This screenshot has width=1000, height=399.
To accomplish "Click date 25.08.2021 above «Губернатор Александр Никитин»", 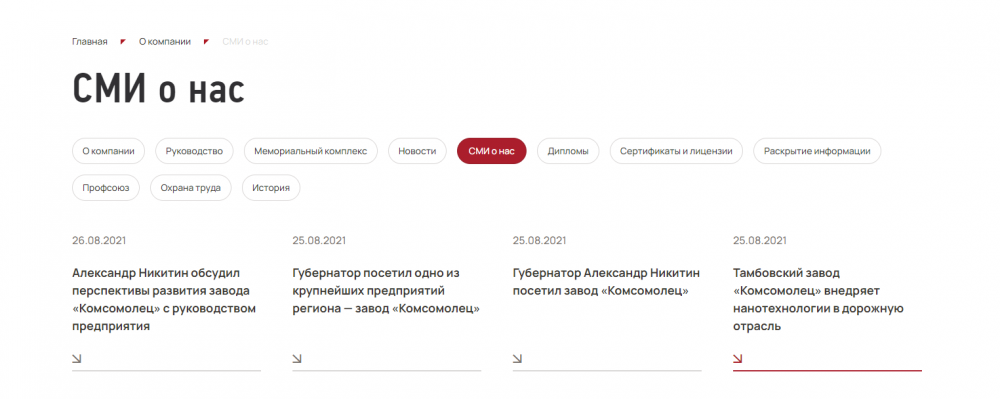I will coord(540,241).
